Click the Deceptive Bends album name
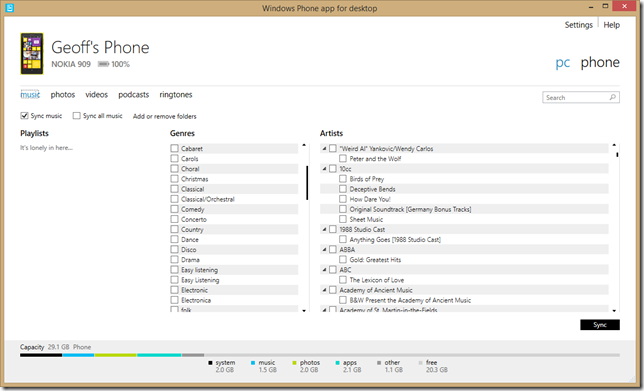 373,189
